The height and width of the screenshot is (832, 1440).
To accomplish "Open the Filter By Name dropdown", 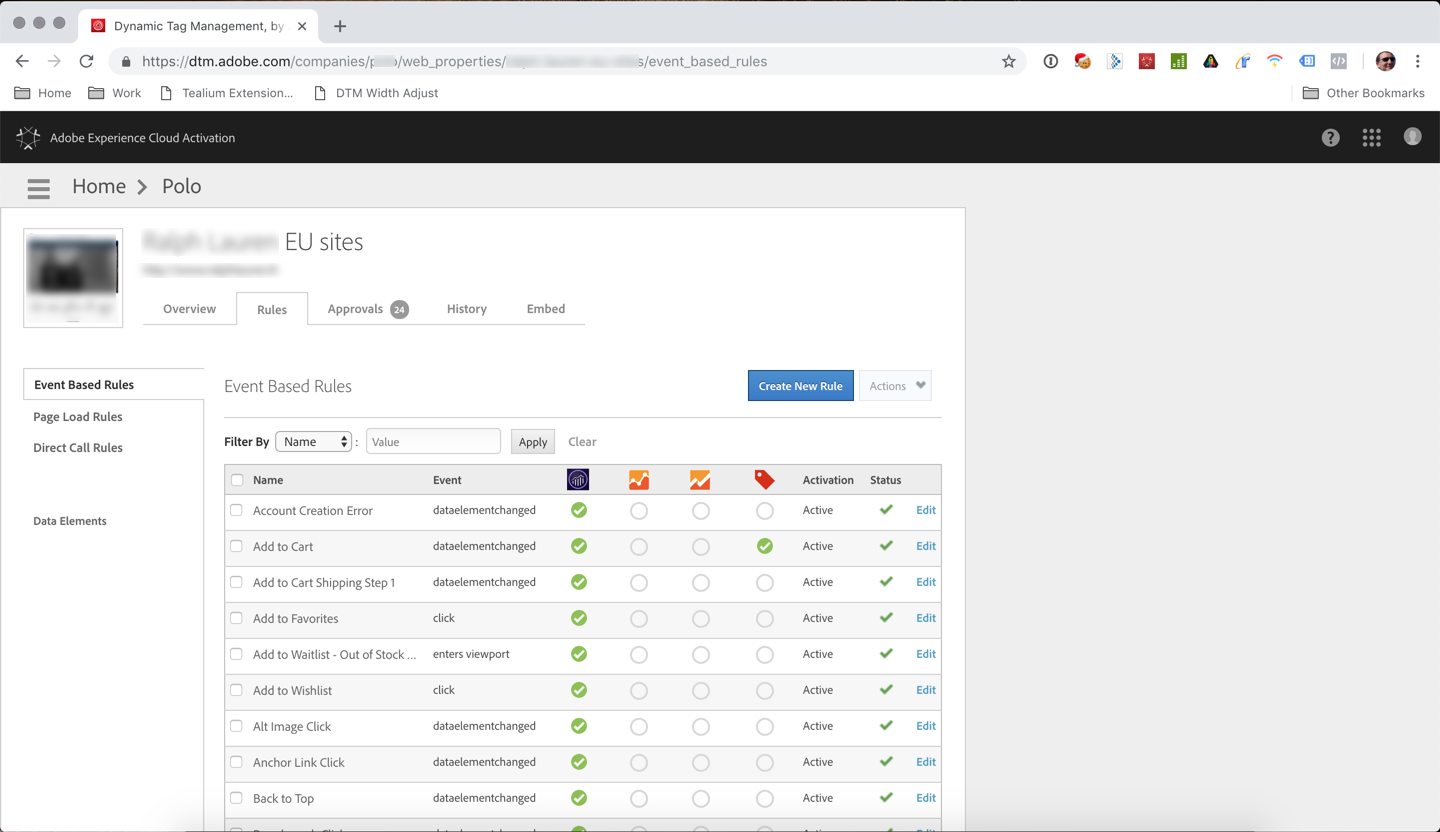I will (314, 441).
